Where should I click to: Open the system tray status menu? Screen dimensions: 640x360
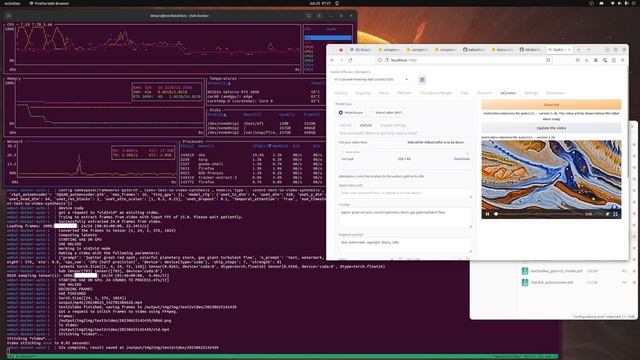click(x=623, y=3)
